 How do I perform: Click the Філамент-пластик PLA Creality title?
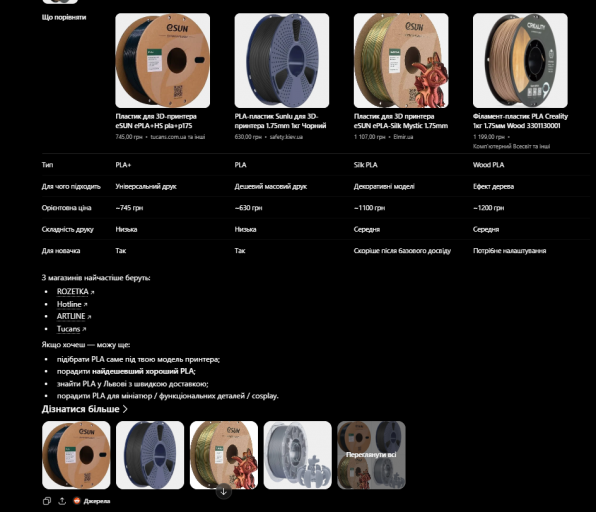tap(520, 121)
